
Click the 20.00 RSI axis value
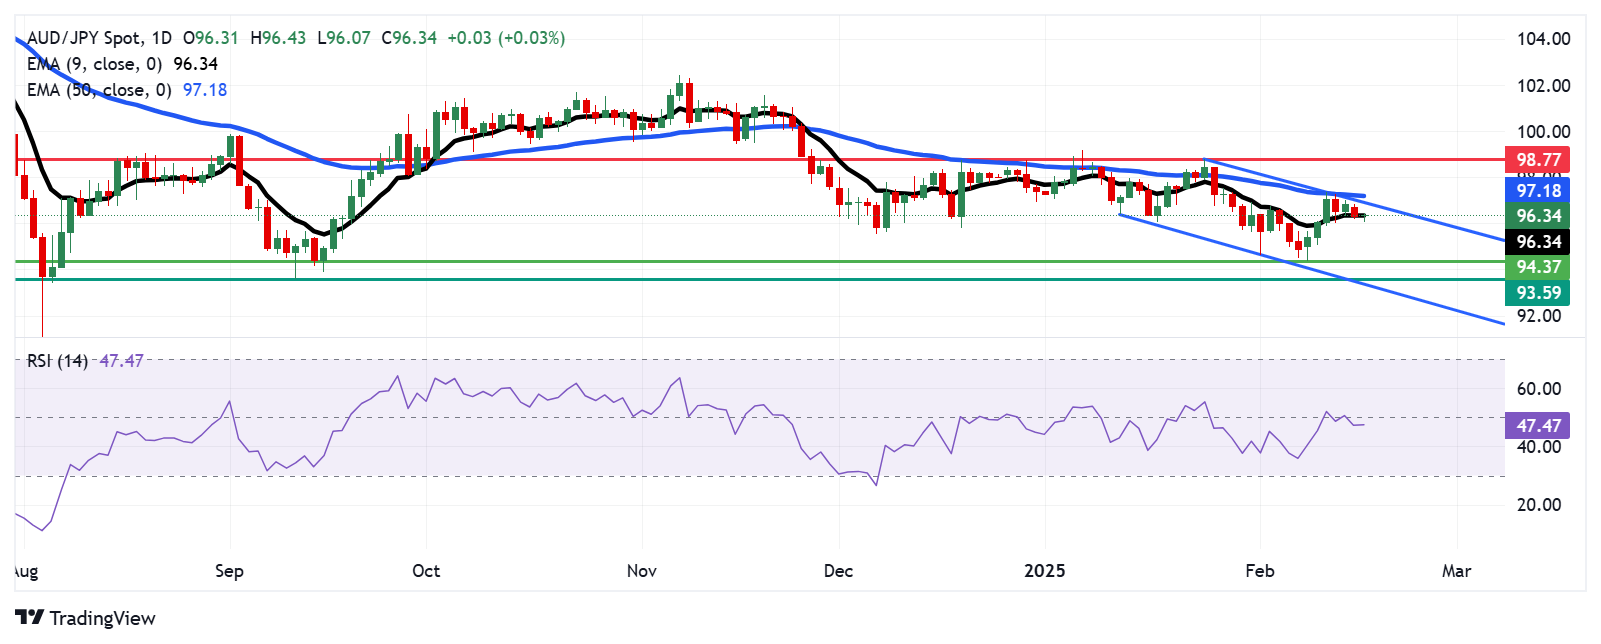[x=1539, y=505]
